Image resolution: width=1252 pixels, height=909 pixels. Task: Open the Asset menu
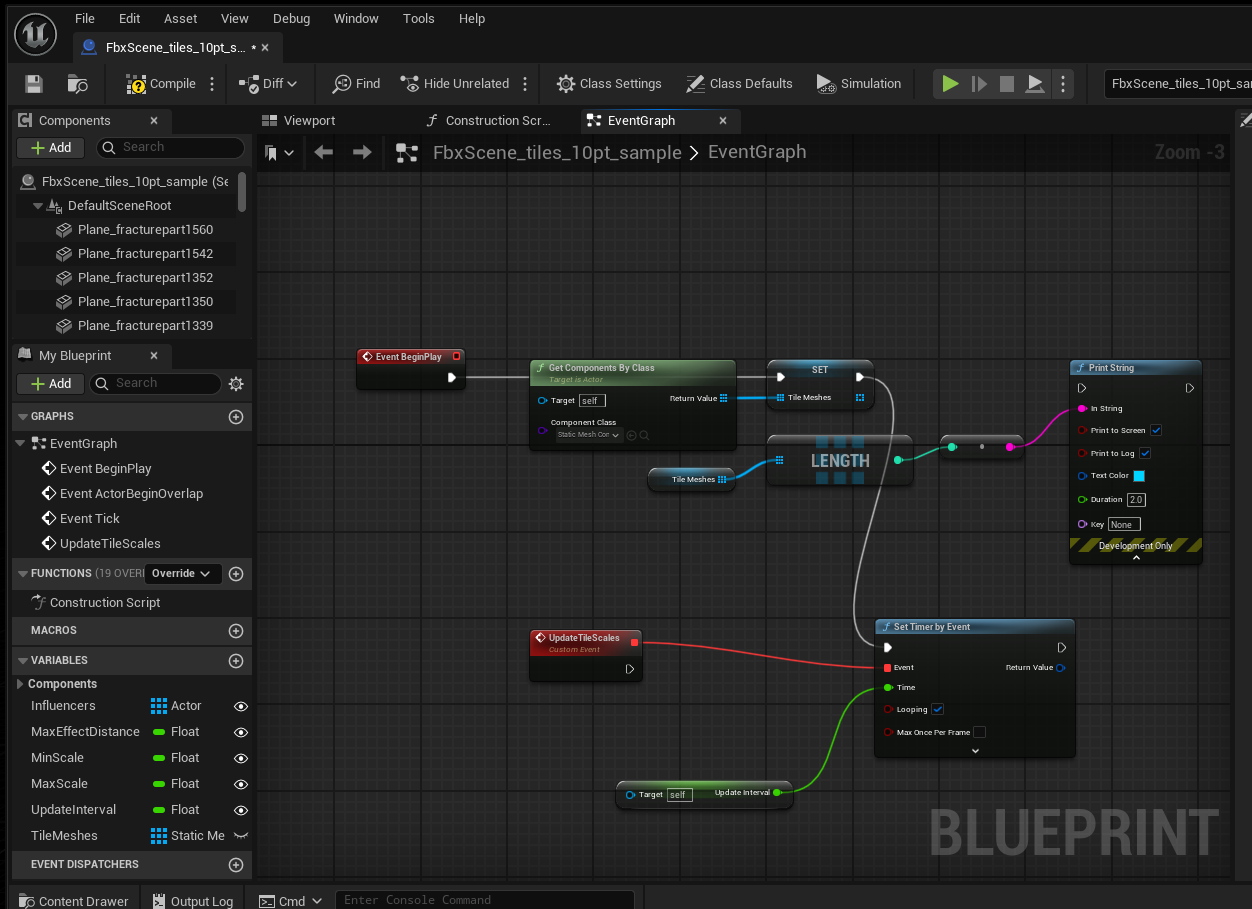[x=181, y=18]
